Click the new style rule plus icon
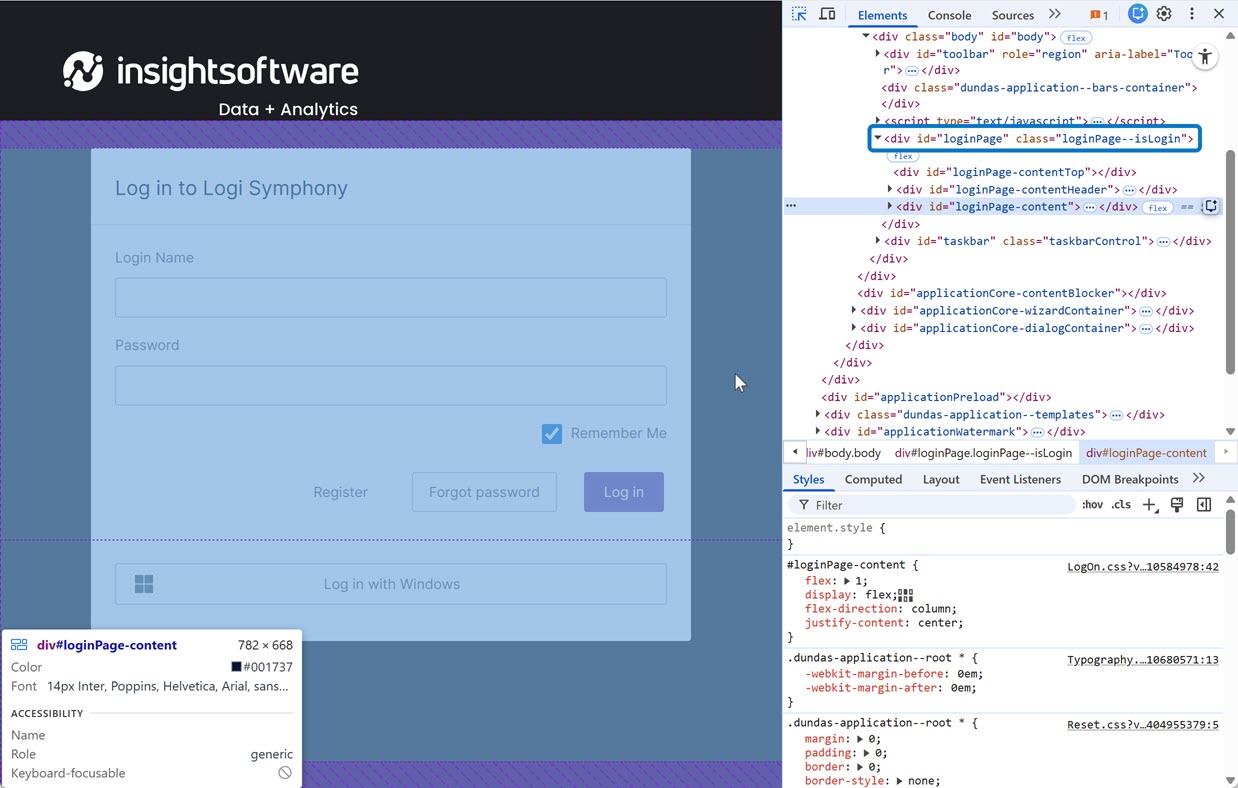Viewport: 1238px width, 788px height. (x=1151, y=505)
